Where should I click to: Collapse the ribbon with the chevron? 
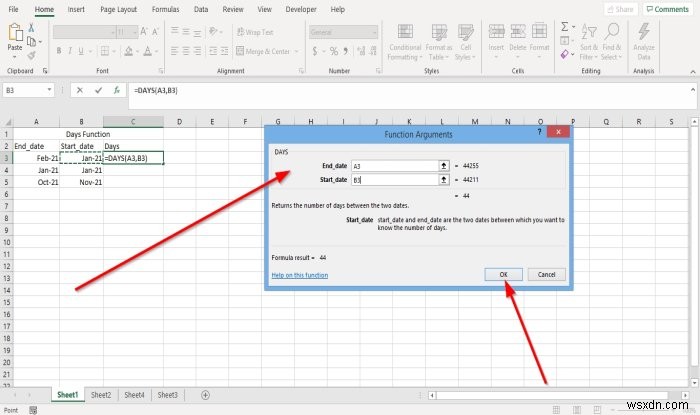pos(693,71)
